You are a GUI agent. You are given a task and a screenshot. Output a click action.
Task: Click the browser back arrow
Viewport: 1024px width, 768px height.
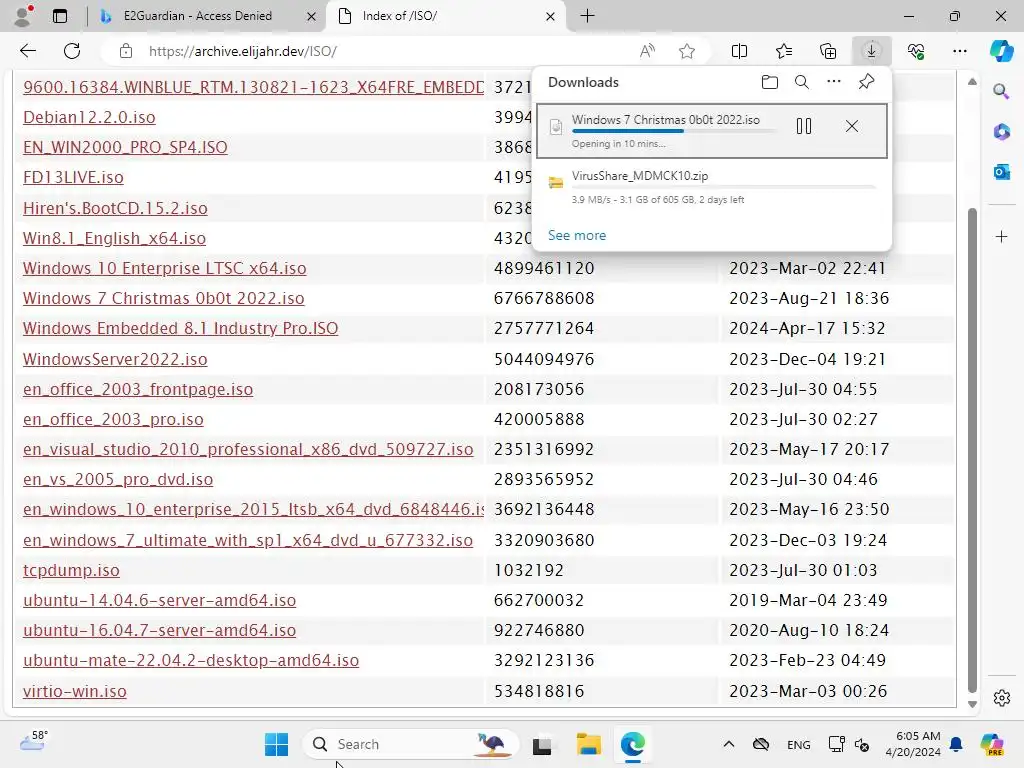click(27, 51)
